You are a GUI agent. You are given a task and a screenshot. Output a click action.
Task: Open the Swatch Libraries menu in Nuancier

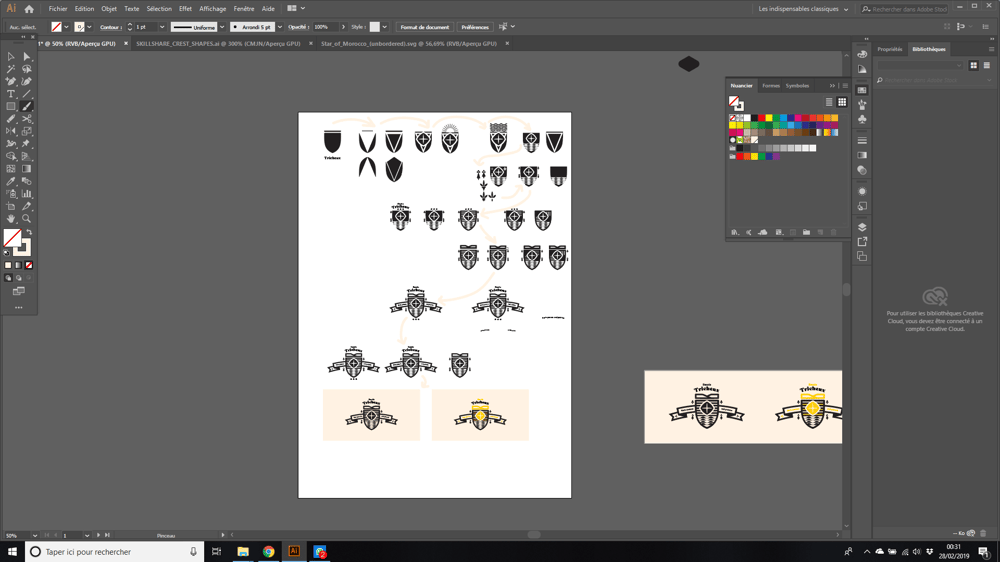click(735, 232)
